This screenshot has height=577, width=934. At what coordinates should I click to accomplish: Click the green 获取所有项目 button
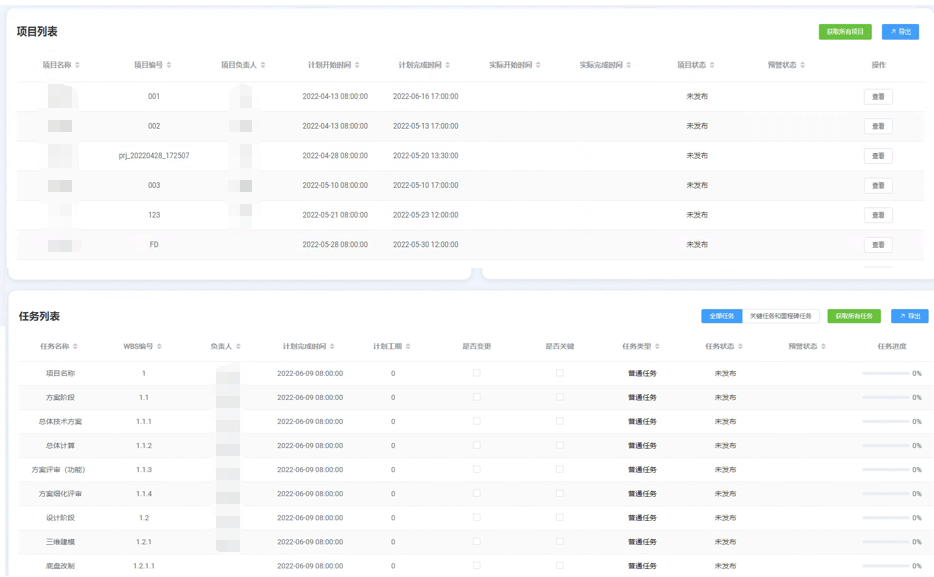tap(845, 32)
